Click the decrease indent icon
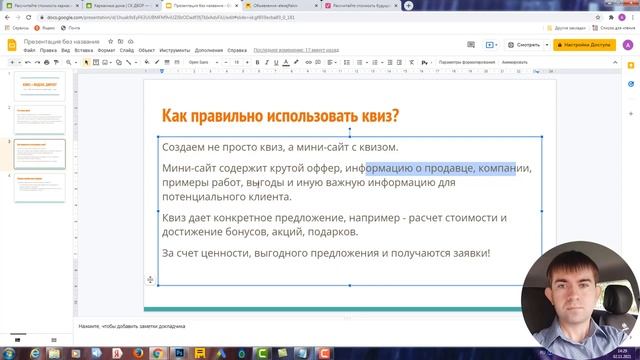The width and height of the screenshot is (640, 360). [390, 62]
